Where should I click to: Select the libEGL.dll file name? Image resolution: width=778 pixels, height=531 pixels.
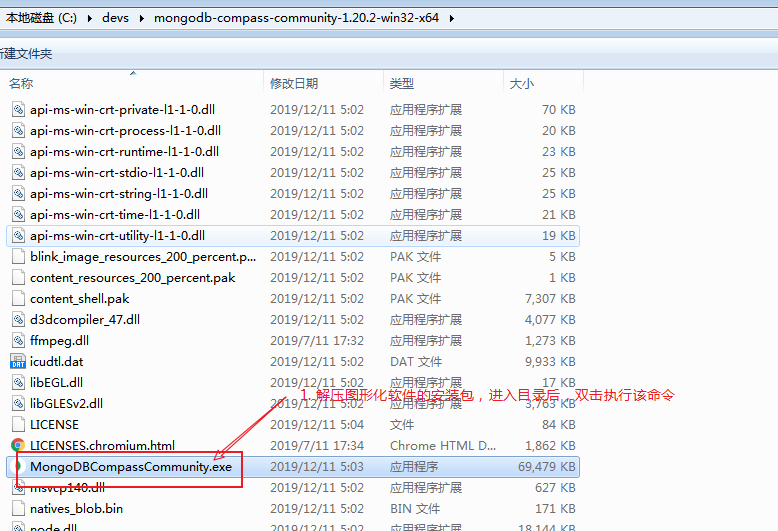pyautogui.click(x=57, y=383)
